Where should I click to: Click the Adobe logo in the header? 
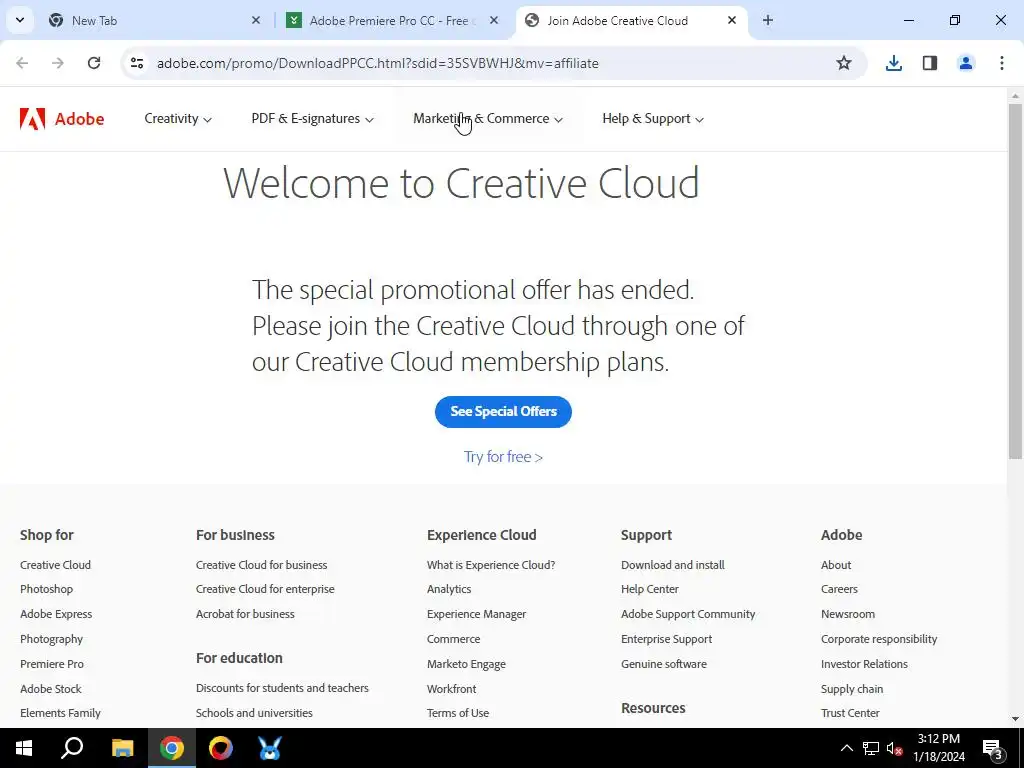(62, 119)
